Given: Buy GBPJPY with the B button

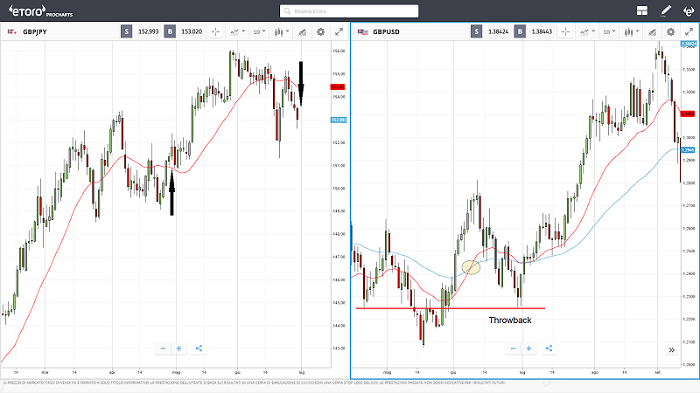Looking at the screenshot, I should pyautogui.click(x=170, y=32).
